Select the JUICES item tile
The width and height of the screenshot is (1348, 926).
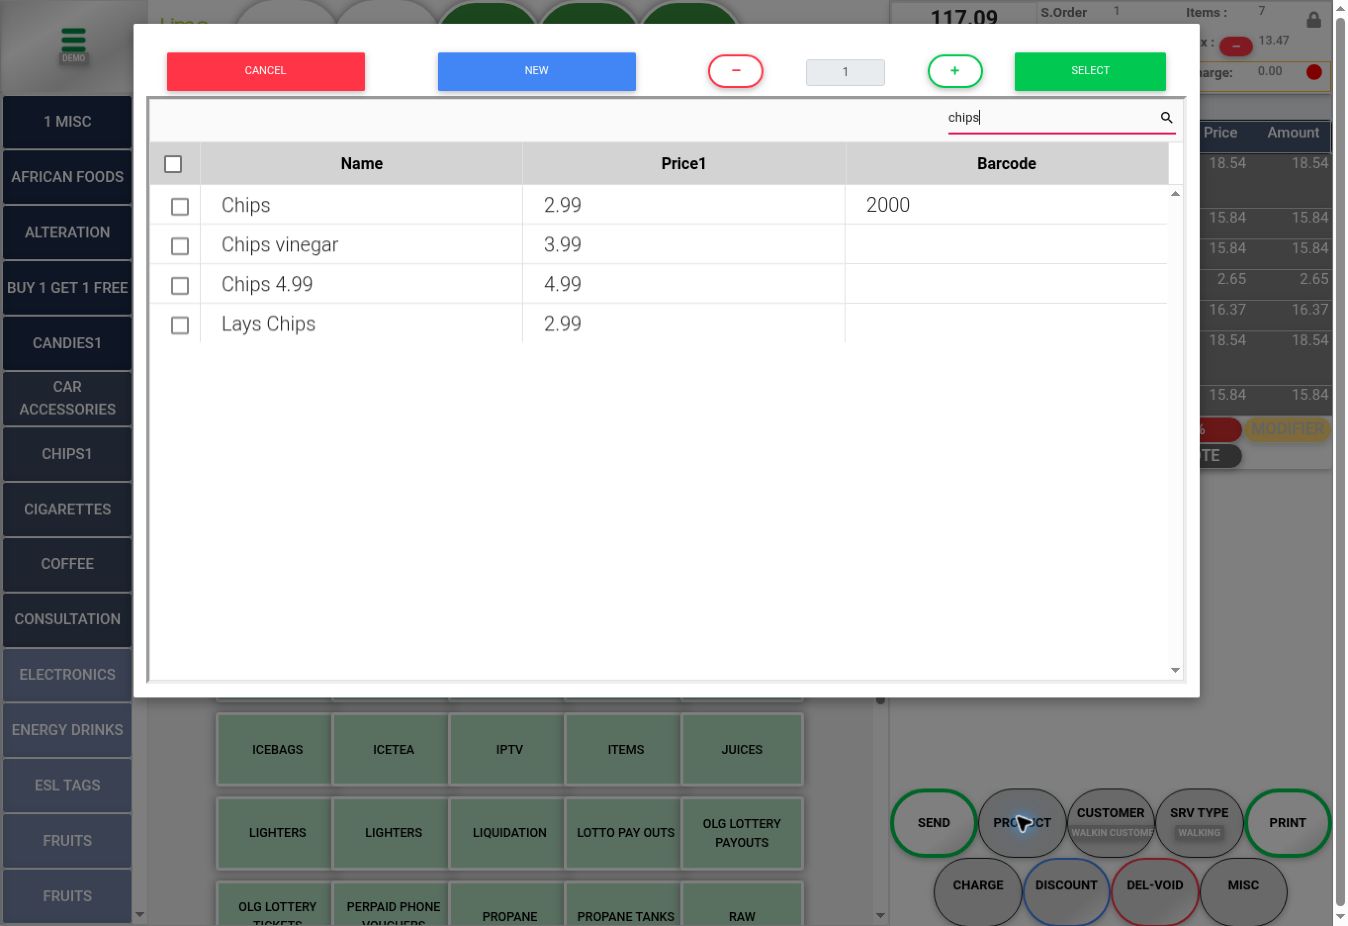point(742,749)
